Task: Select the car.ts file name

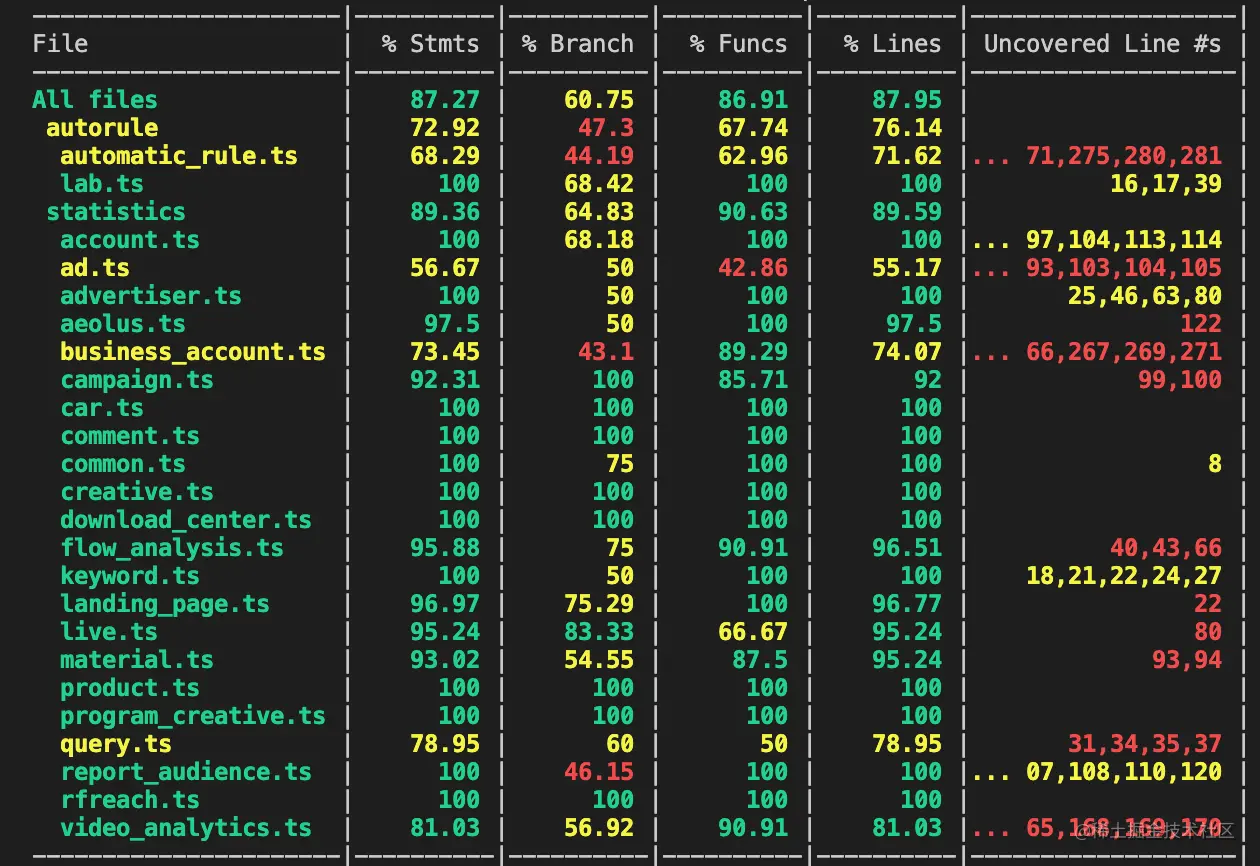Action: click(x=102, y=408)
